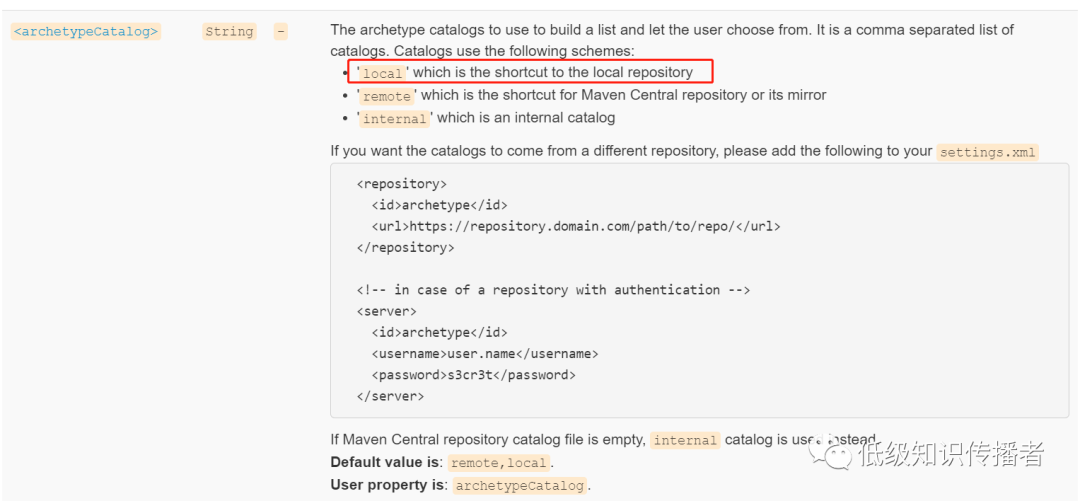Click the <archetypeCatalog> parameter link
The height and width of the screenshot is (501, 1080).
click(85, 31)
